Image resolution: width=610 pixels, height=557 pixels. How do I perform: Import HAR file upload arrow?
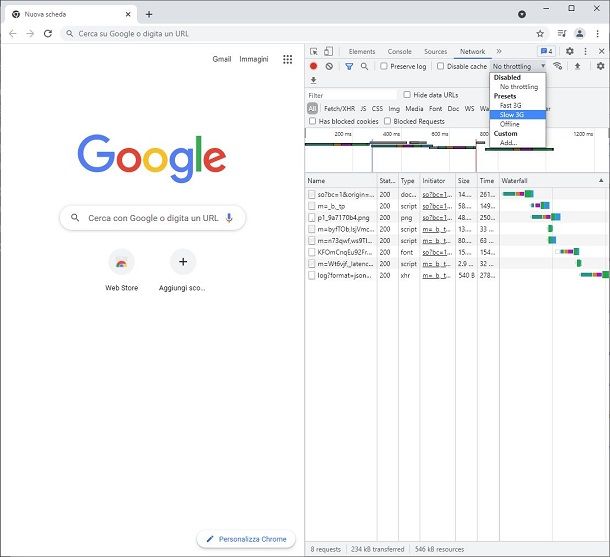[578, 66]
